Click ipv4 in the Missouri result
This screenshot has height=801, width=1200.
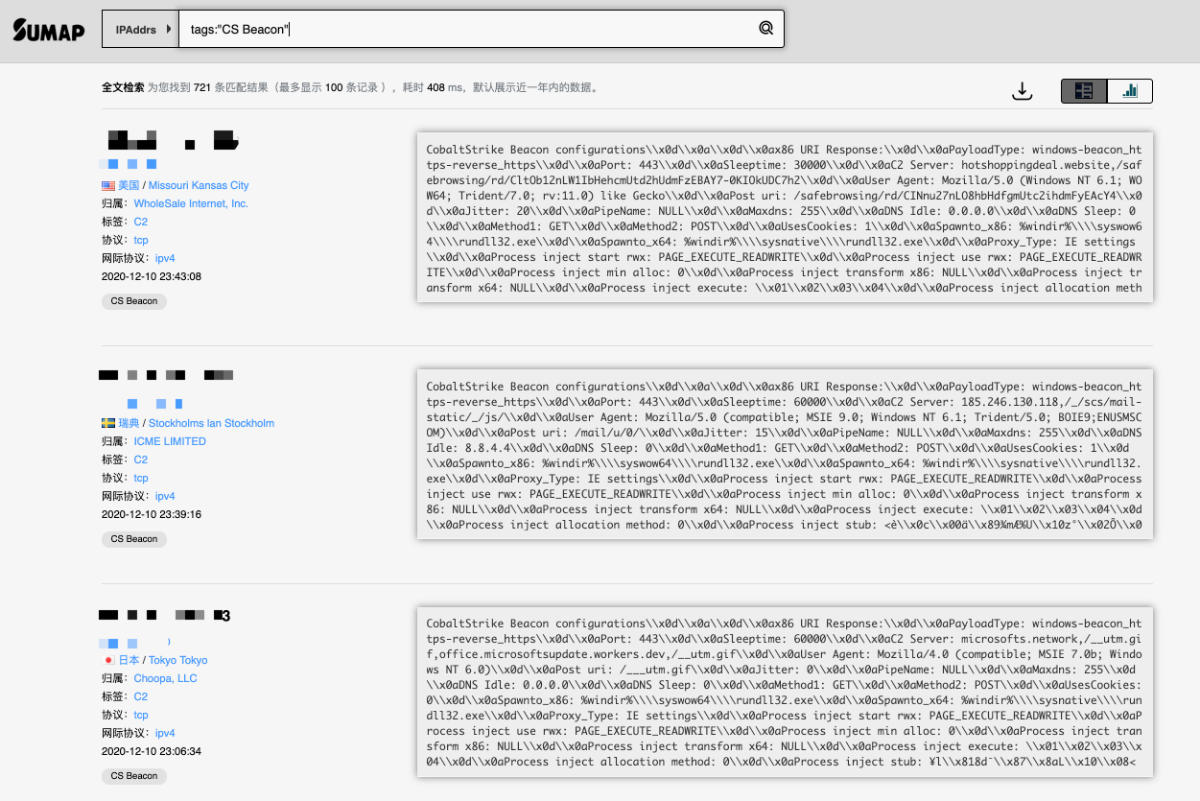pyautogui.click(x=165, y=258)
